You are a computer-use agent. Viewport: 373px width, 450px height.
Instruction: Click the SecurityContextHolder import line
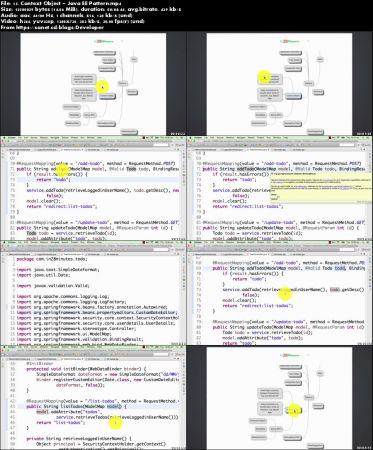98,318
